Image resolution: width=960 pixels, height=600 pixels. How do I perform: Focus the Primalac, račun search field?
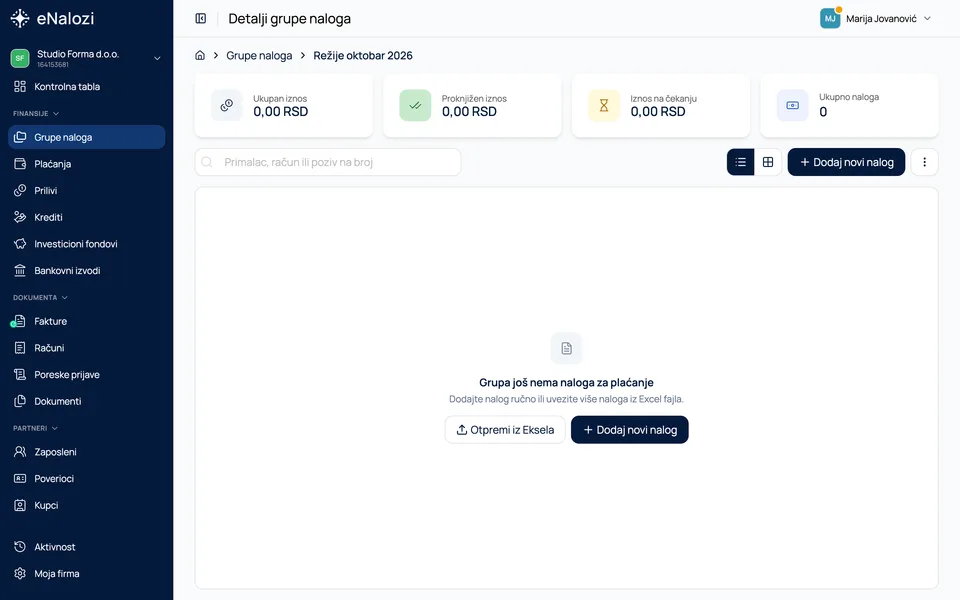(x=328, y=162)
